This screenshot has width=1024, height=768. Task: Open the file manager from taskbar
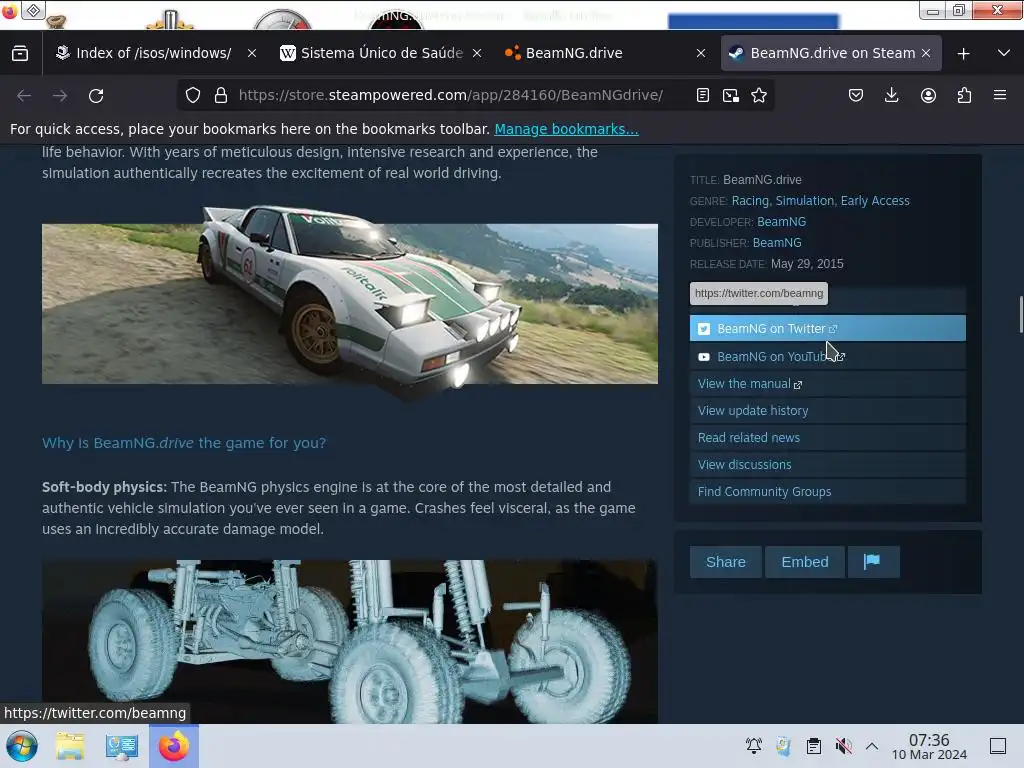point(70,746)
